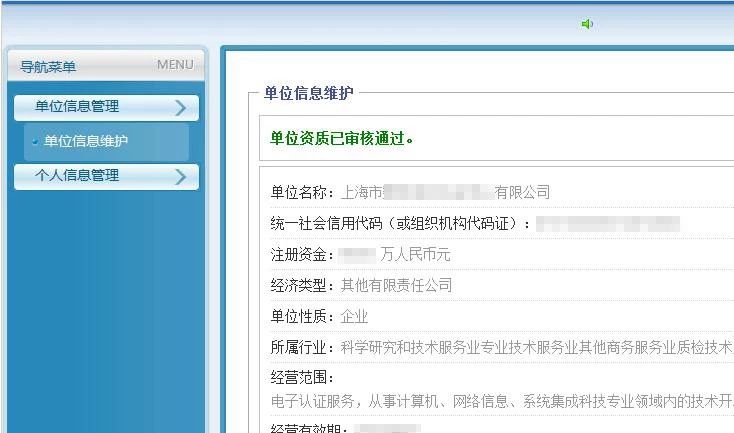
Task: Click the blue bullet beside 单位信息维护
Action: pyautogui.click(x=35, y=142)
